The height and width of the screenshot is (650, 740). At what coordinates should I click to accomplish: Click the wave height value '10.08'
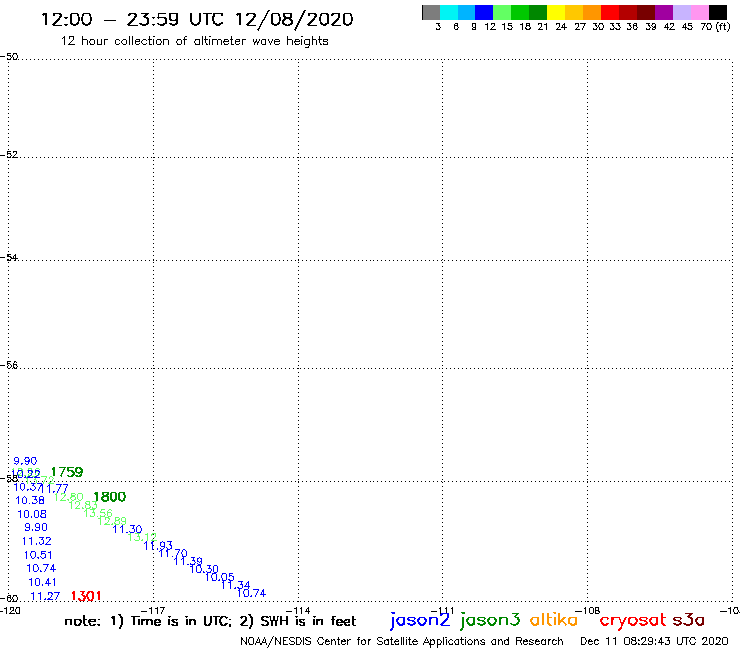click(x=32, y=514)
